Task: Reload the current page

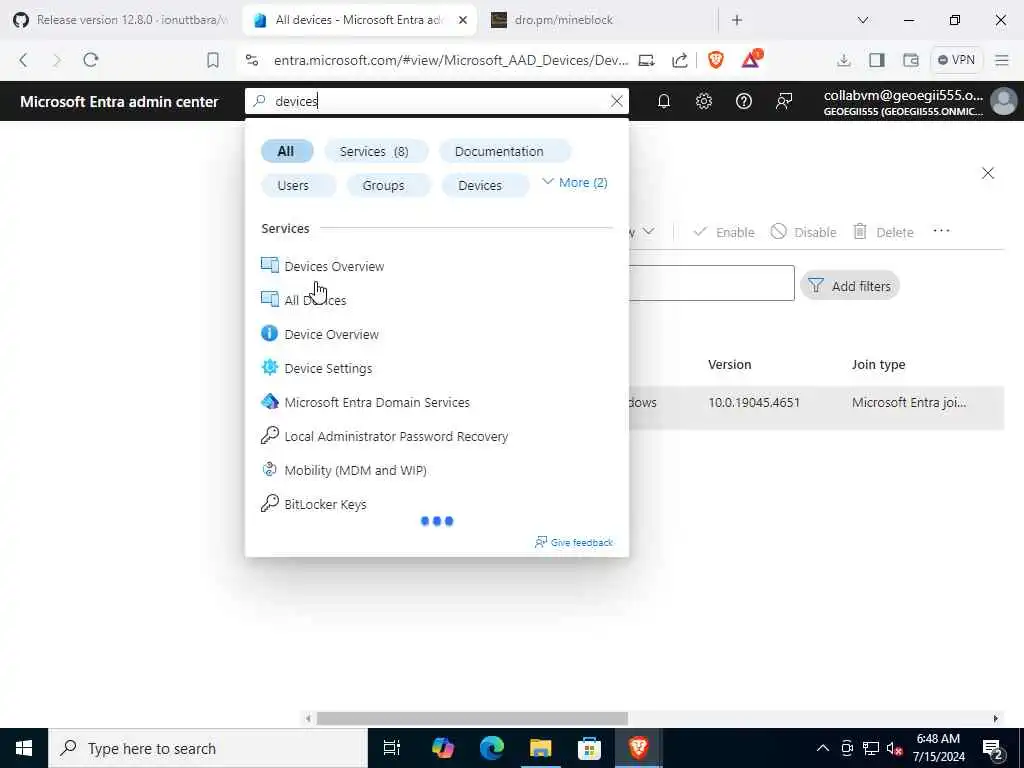Action: [91, 60]
